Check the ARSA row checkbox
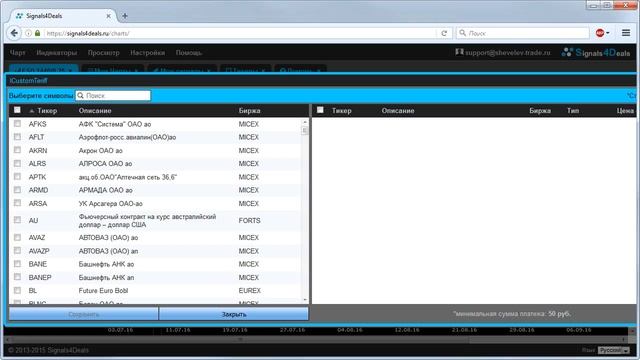This screenshot has width=640, height=360. click(17, 203)
